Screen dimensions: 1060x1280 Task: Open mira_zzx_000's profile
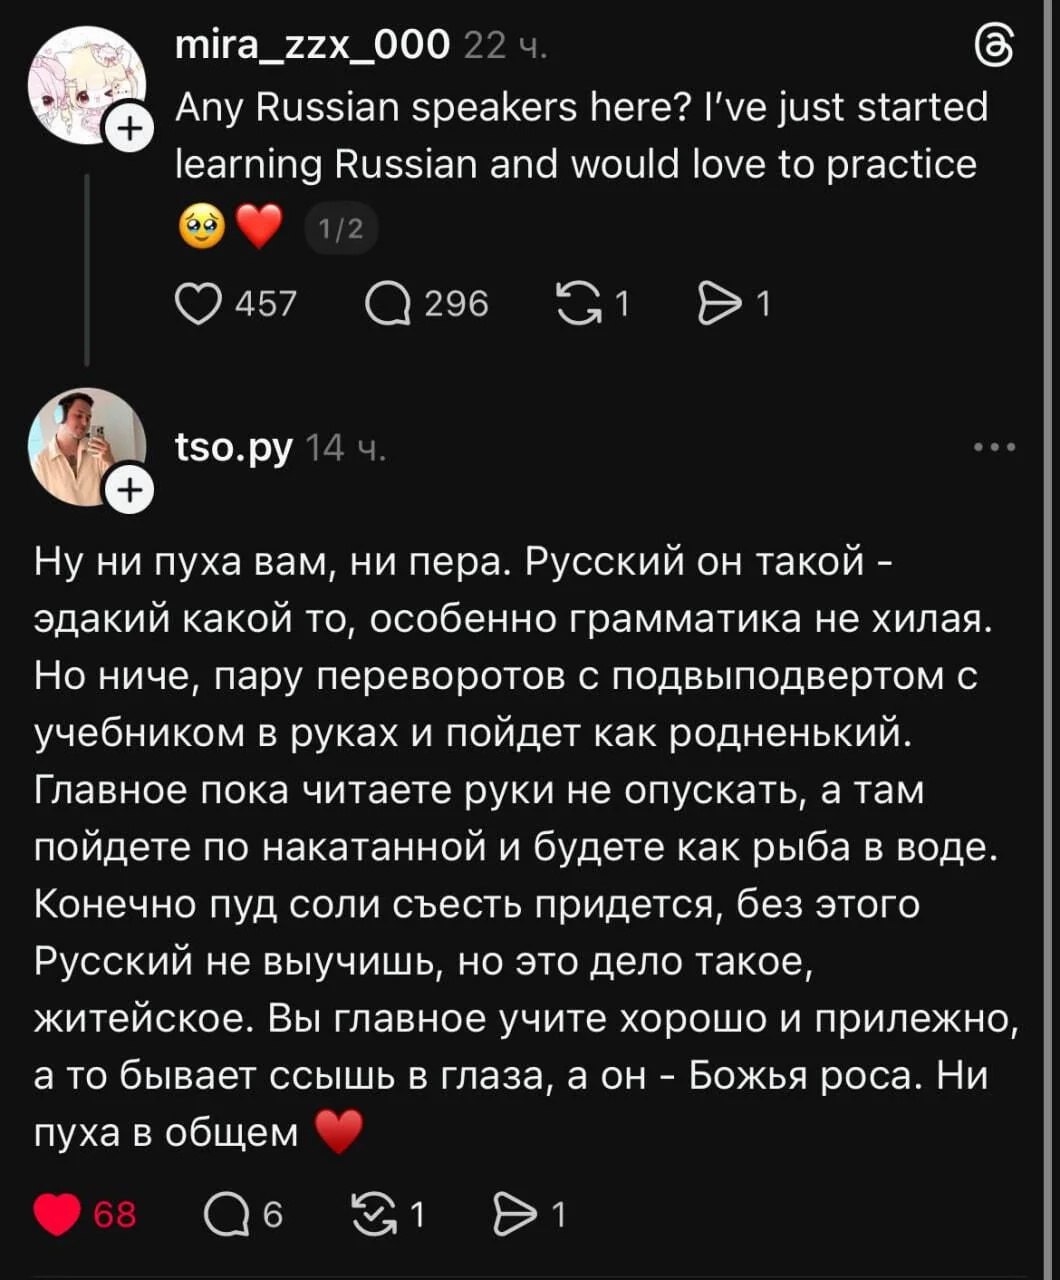click(311, 44)
